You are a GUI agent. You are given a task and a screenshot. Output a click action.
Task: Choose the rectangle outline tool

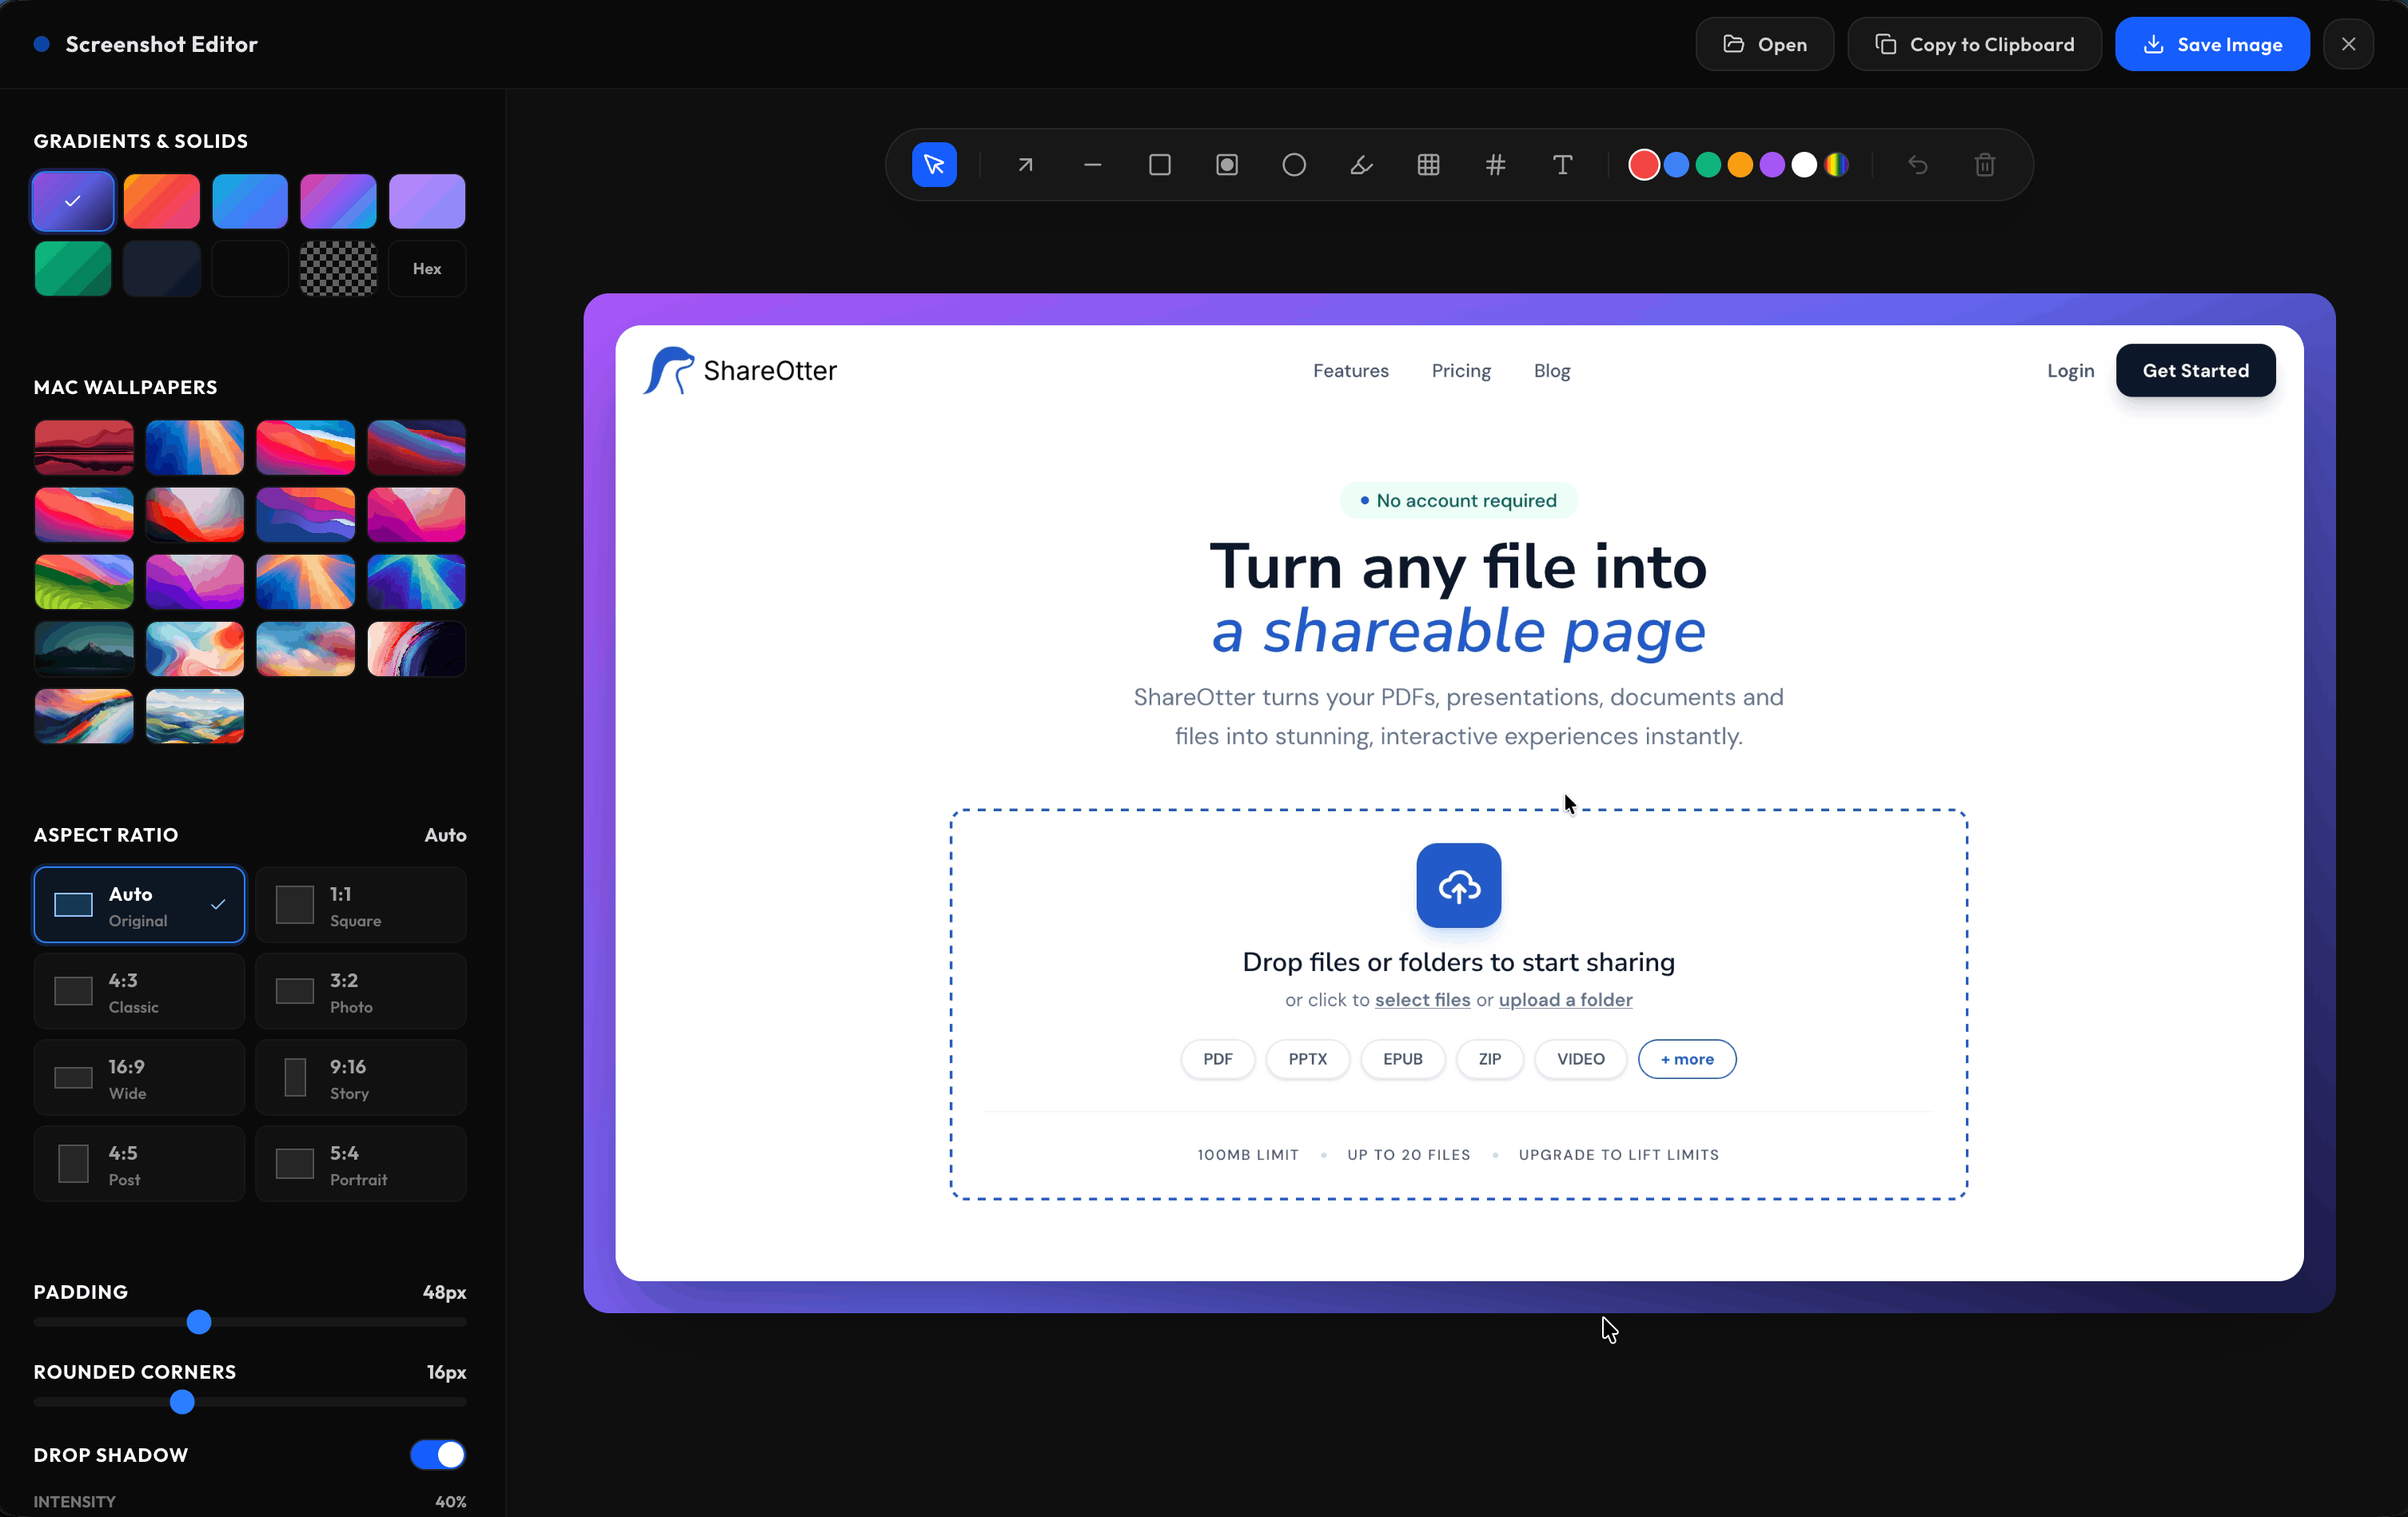(x=1159, y=165)
